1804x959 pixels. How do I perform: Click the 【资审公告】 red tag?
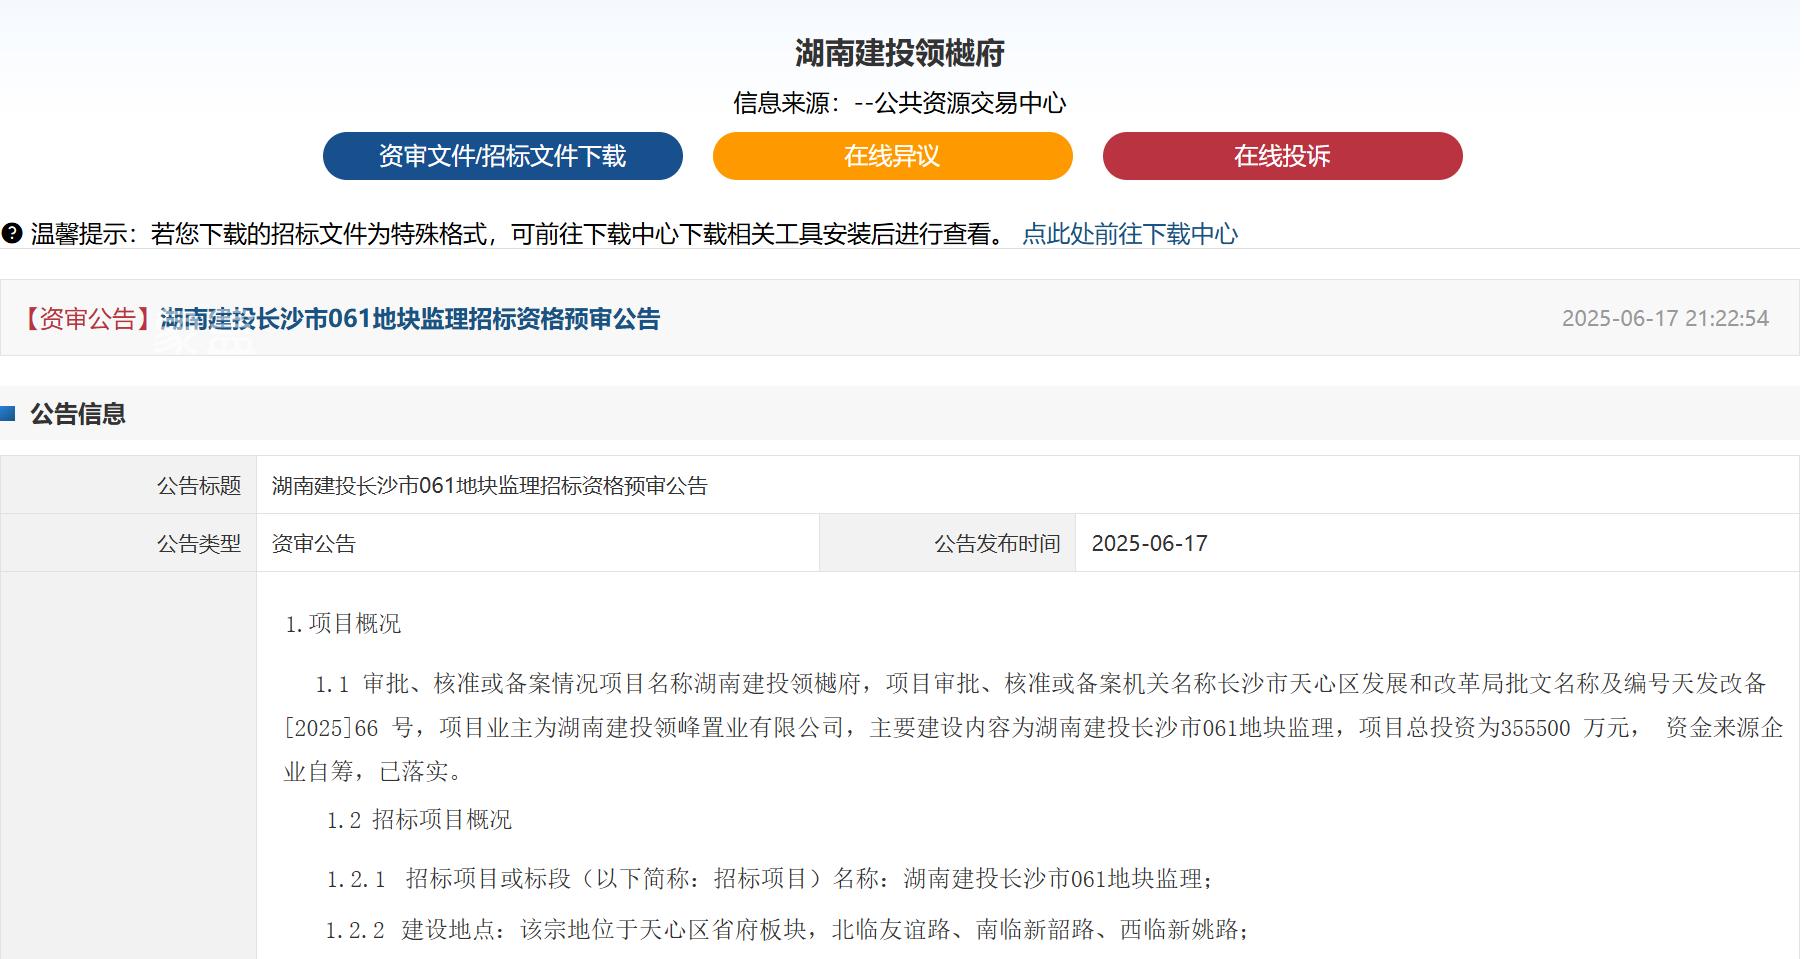[x=87, y=319]
